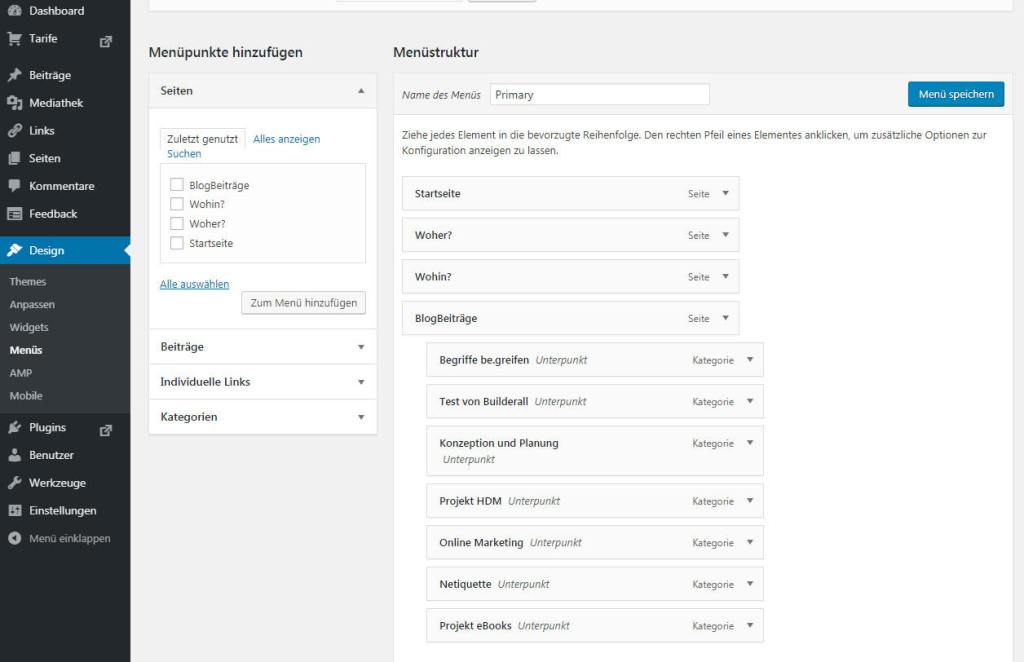1024x662 pixels.
Task: Tick the Wohin? checkbox
Action: [x=177, y=204]
